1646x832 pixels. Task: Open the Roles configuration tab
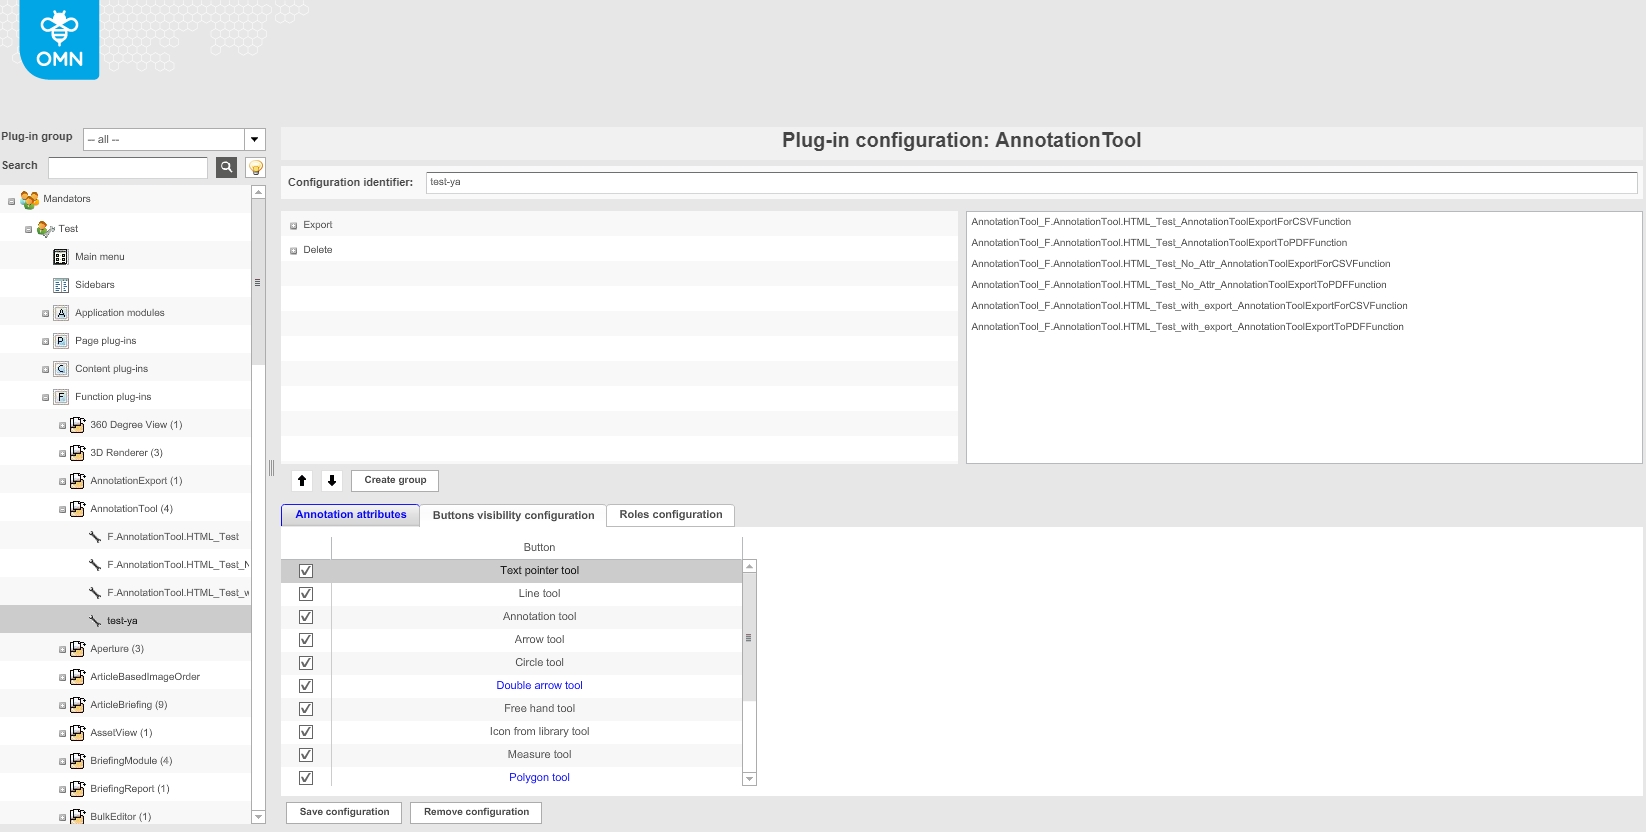tap(670, 515)
